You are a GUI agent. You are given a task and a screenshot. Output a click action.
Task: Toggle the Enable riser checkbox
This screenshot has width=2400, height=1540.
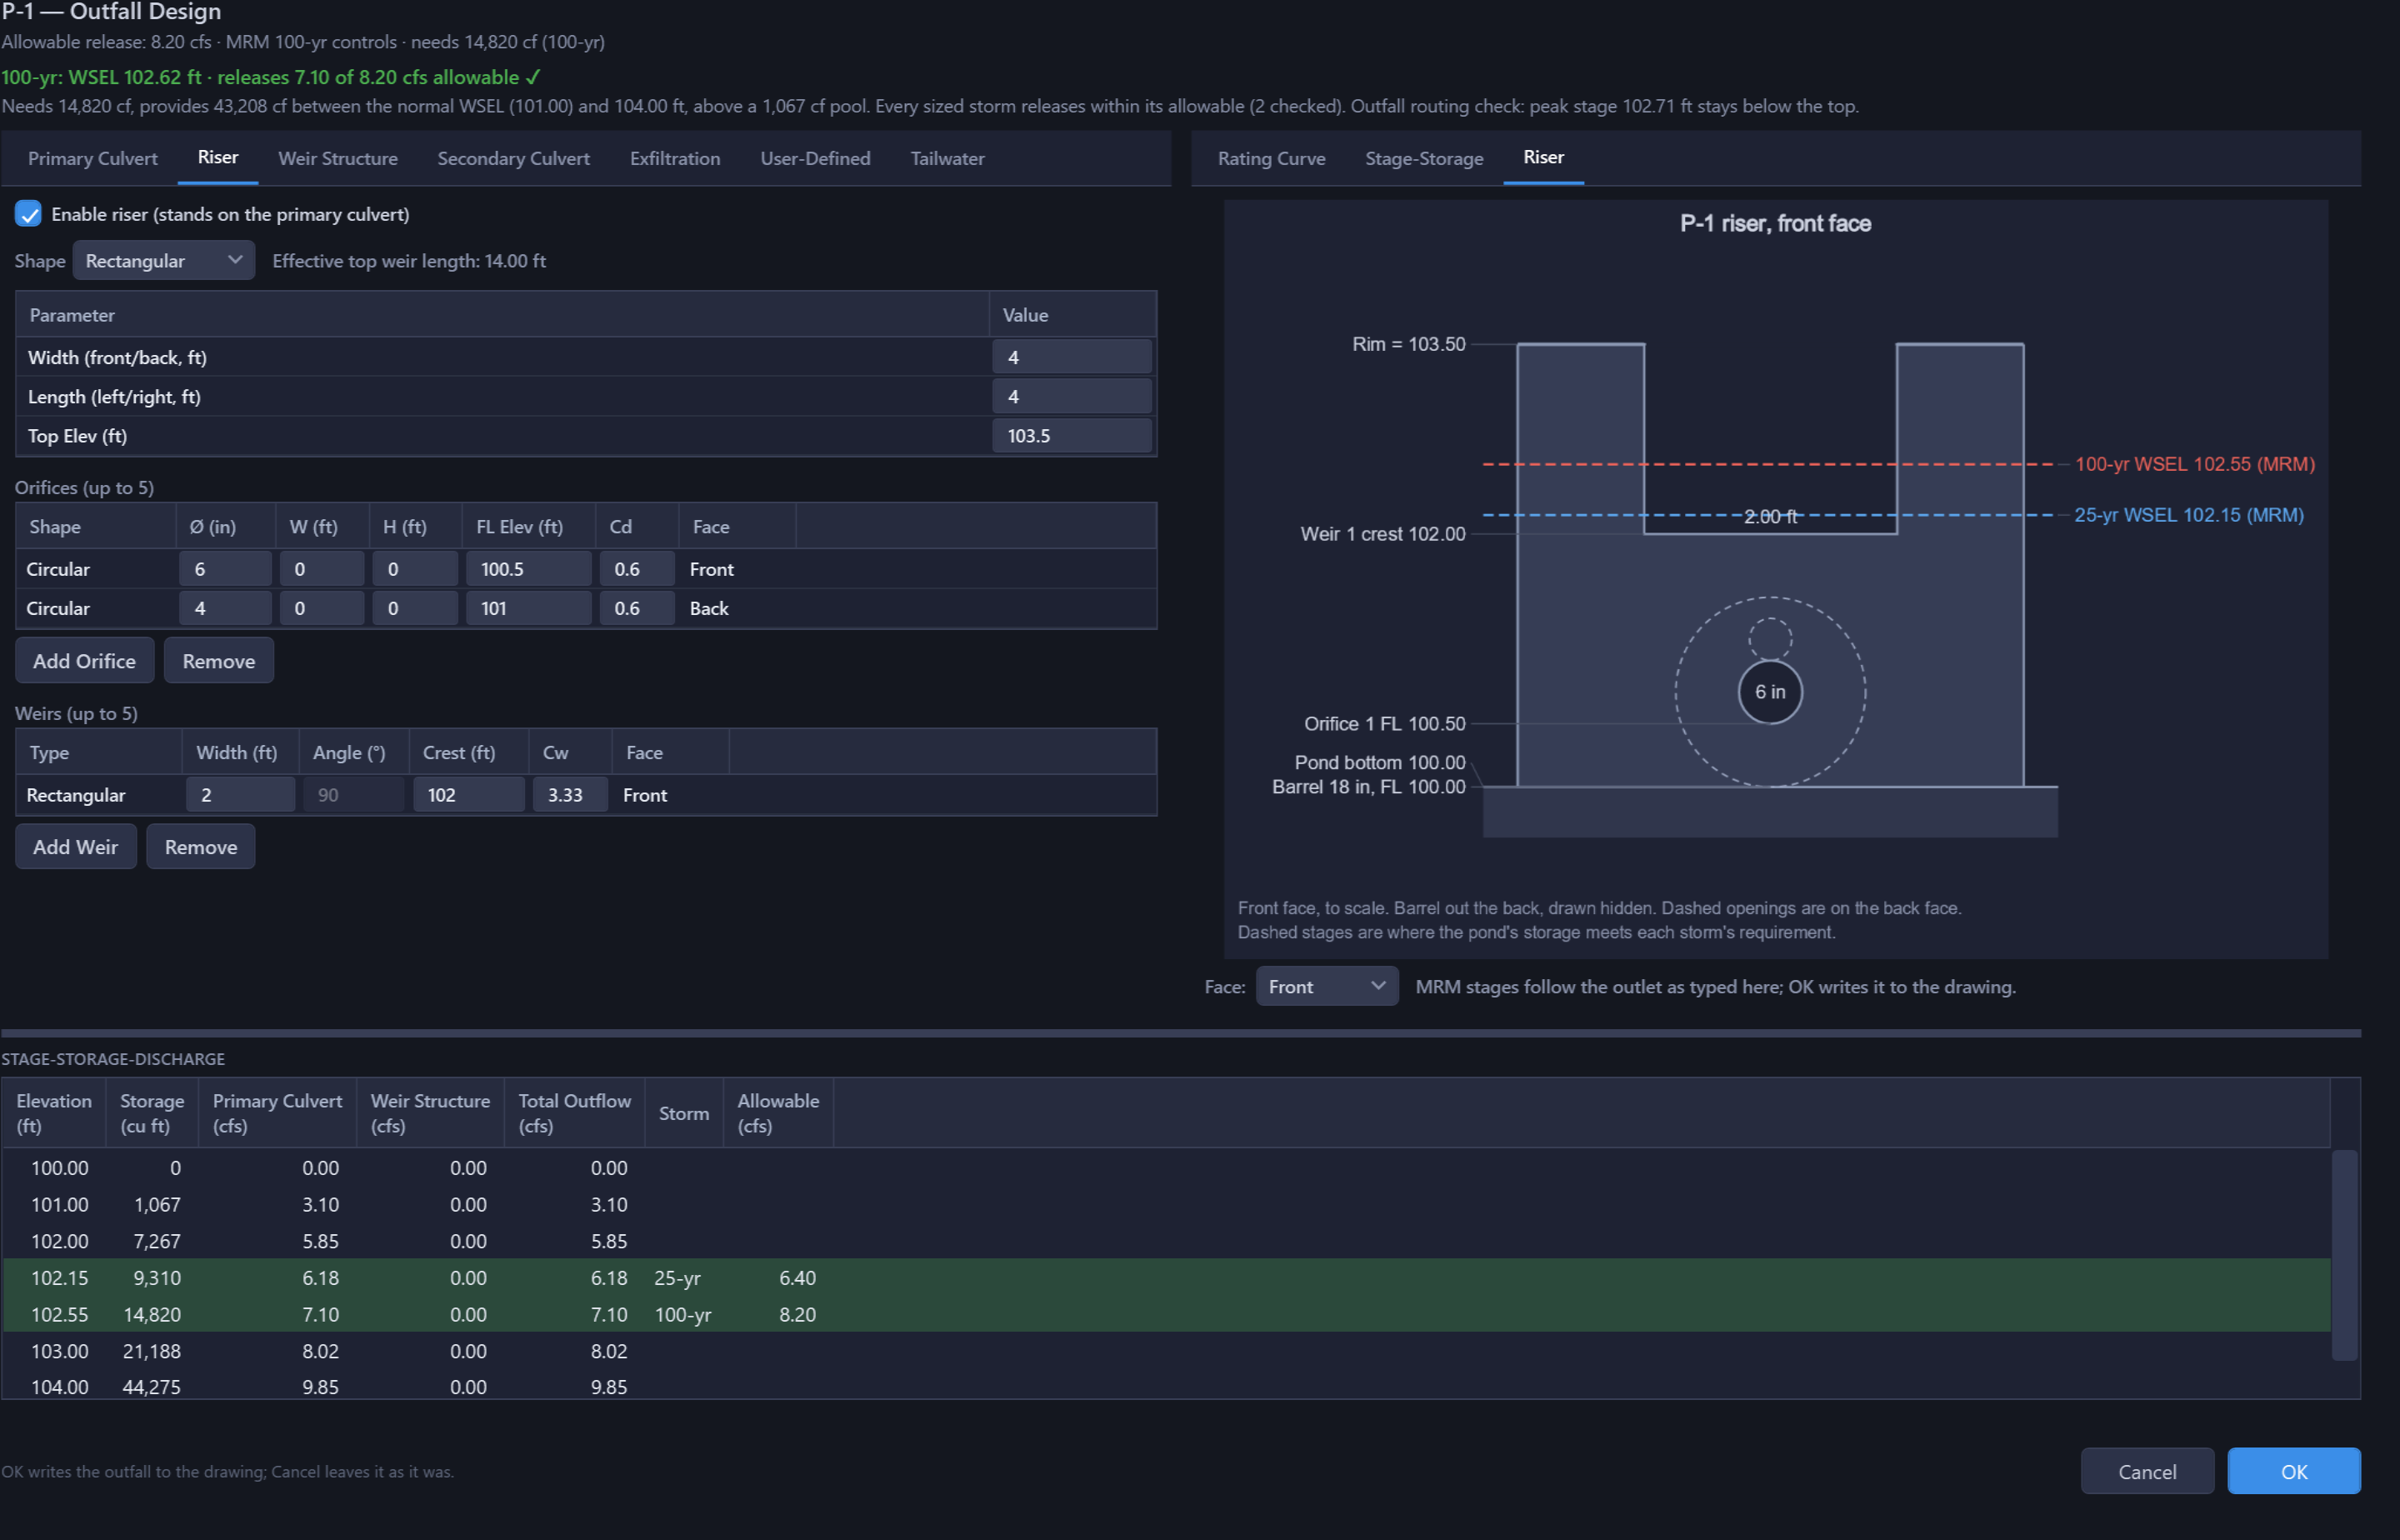point(28,214)
